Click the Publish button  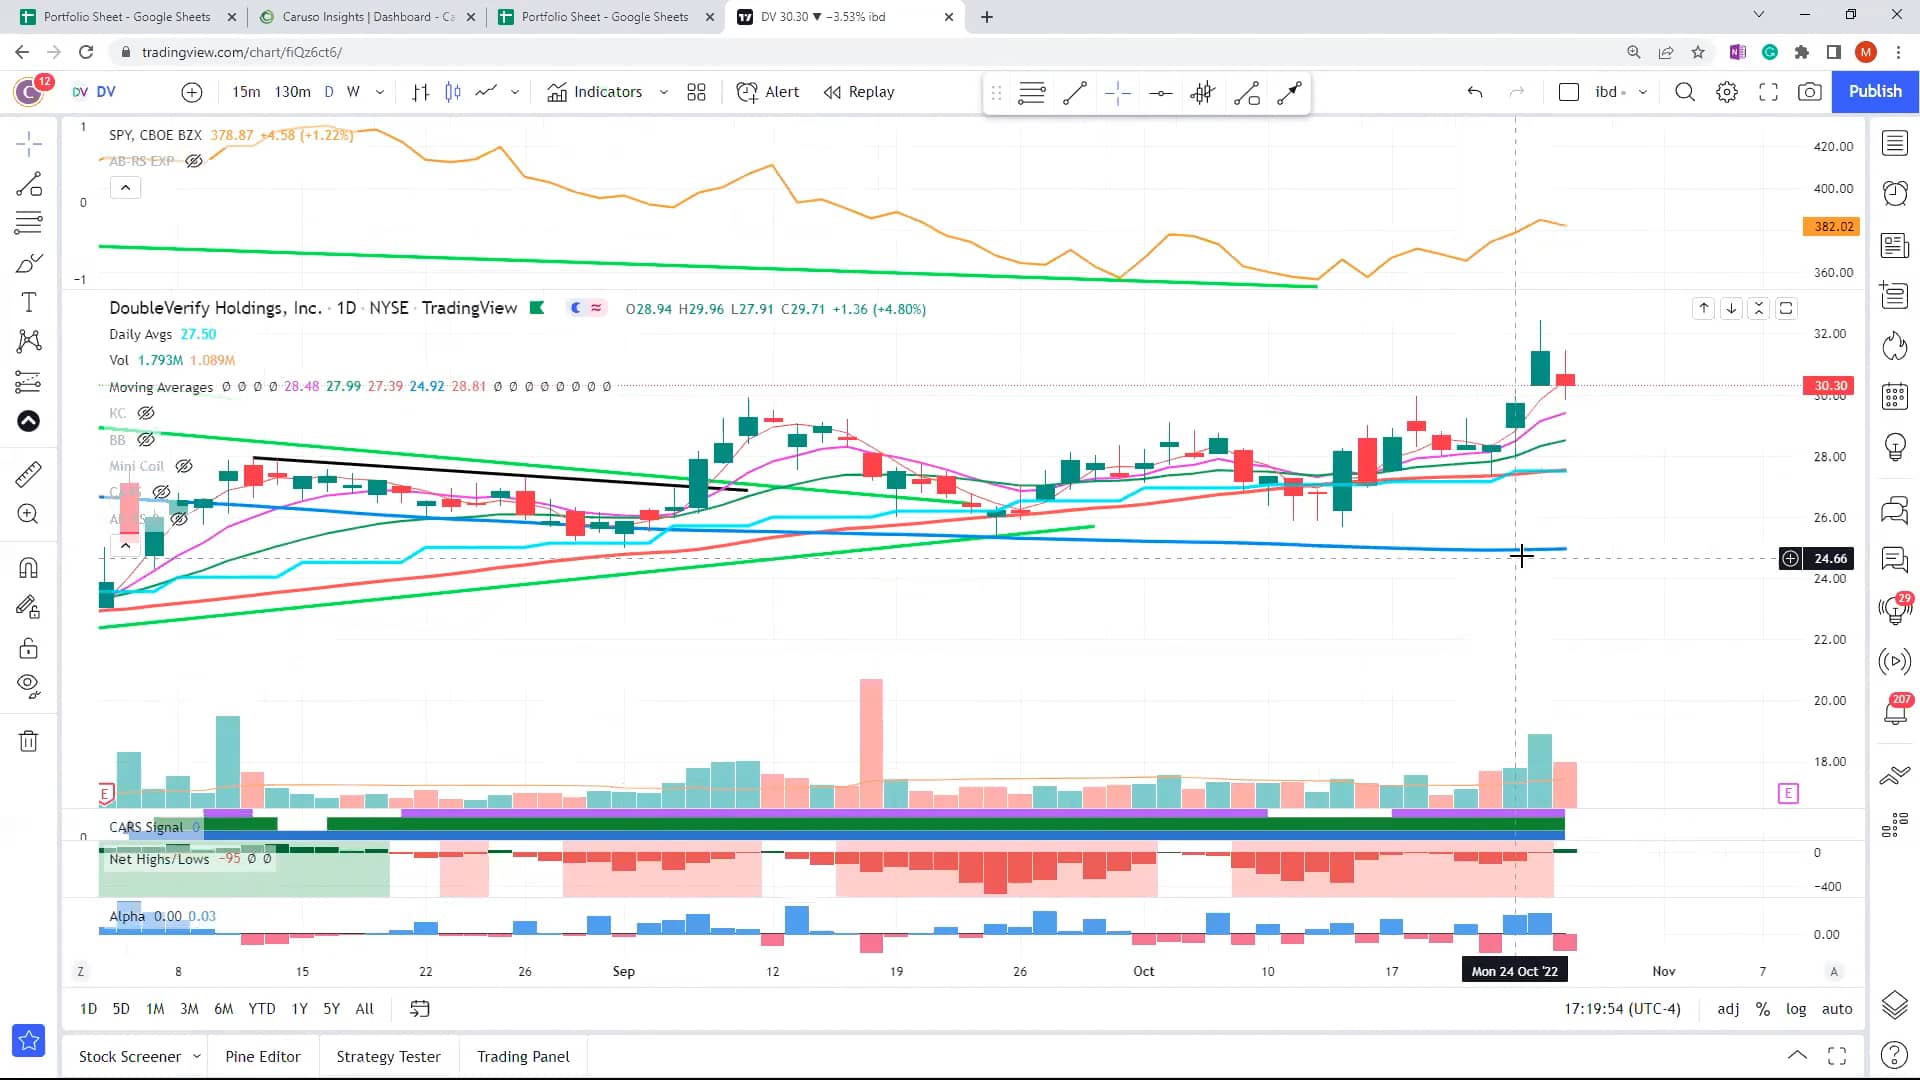1874,91
